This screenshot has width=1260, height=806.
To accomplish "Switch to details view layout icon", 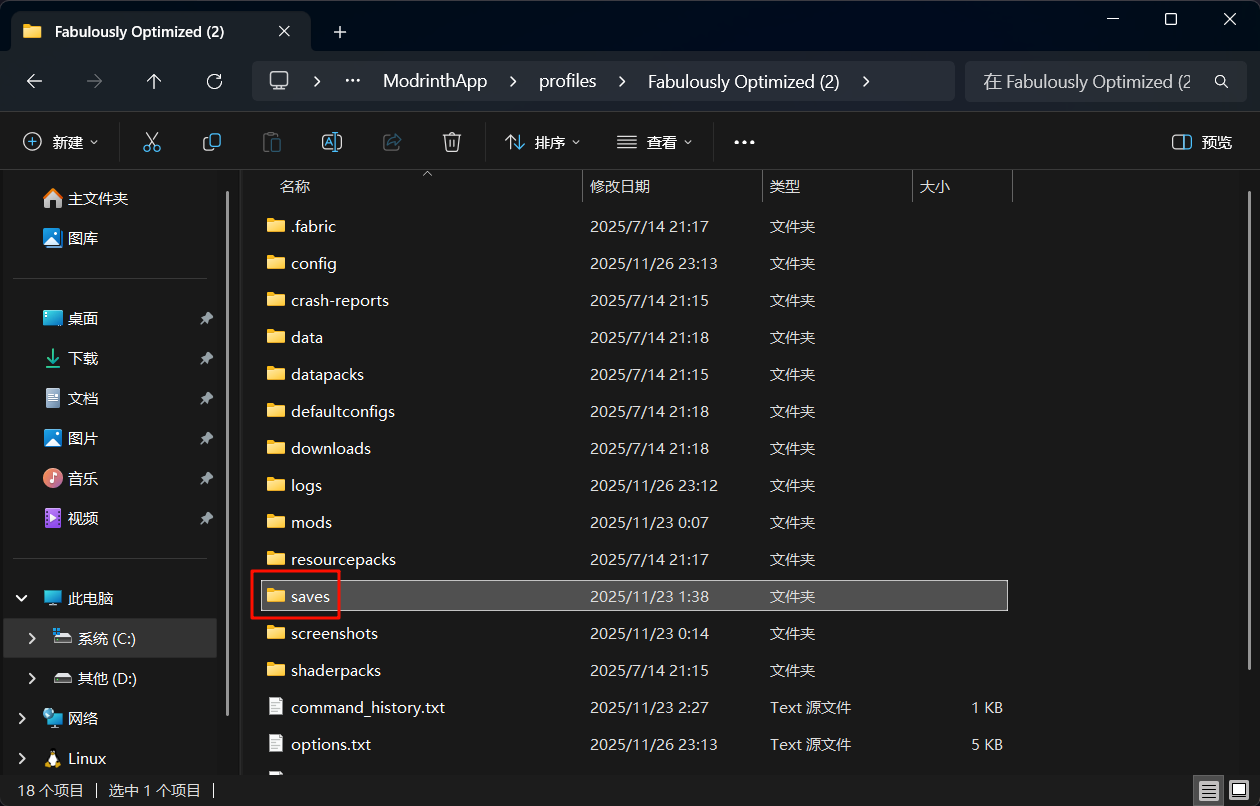I will 1209,791.
